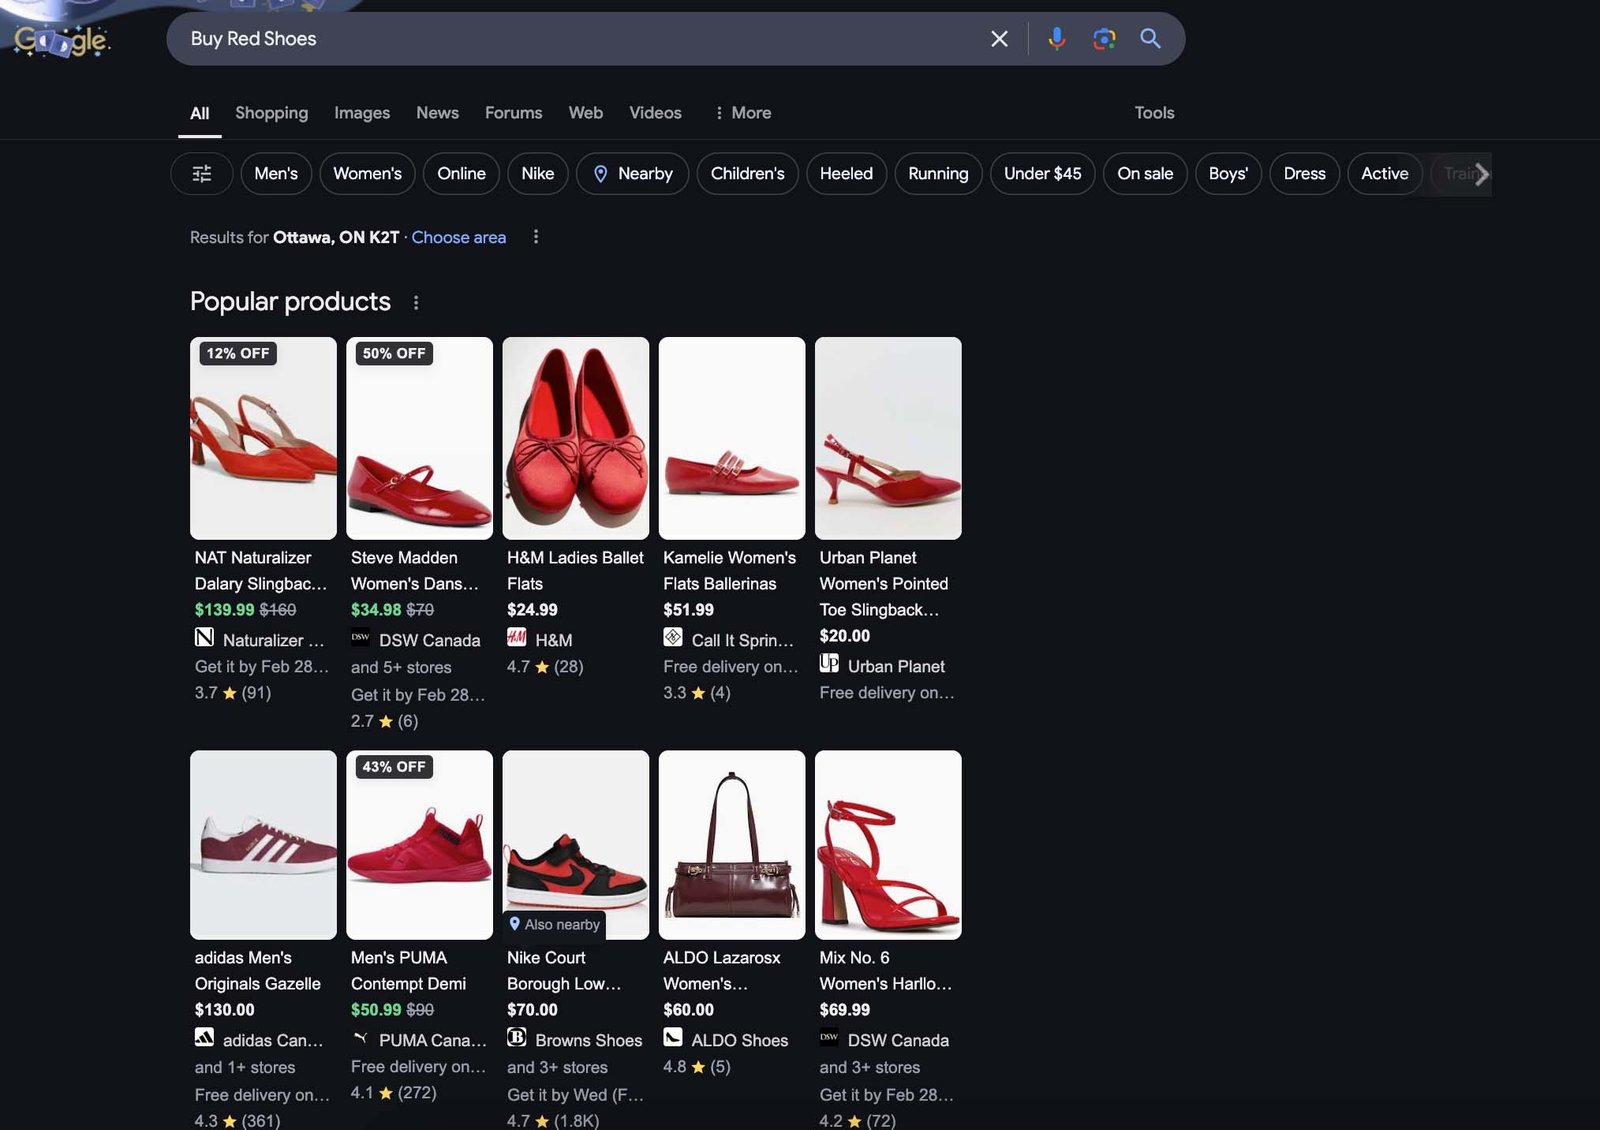Click the 50% OFF badge on Steve Madden
This screenshot has width=1600, height=1130.
(394, 353)
